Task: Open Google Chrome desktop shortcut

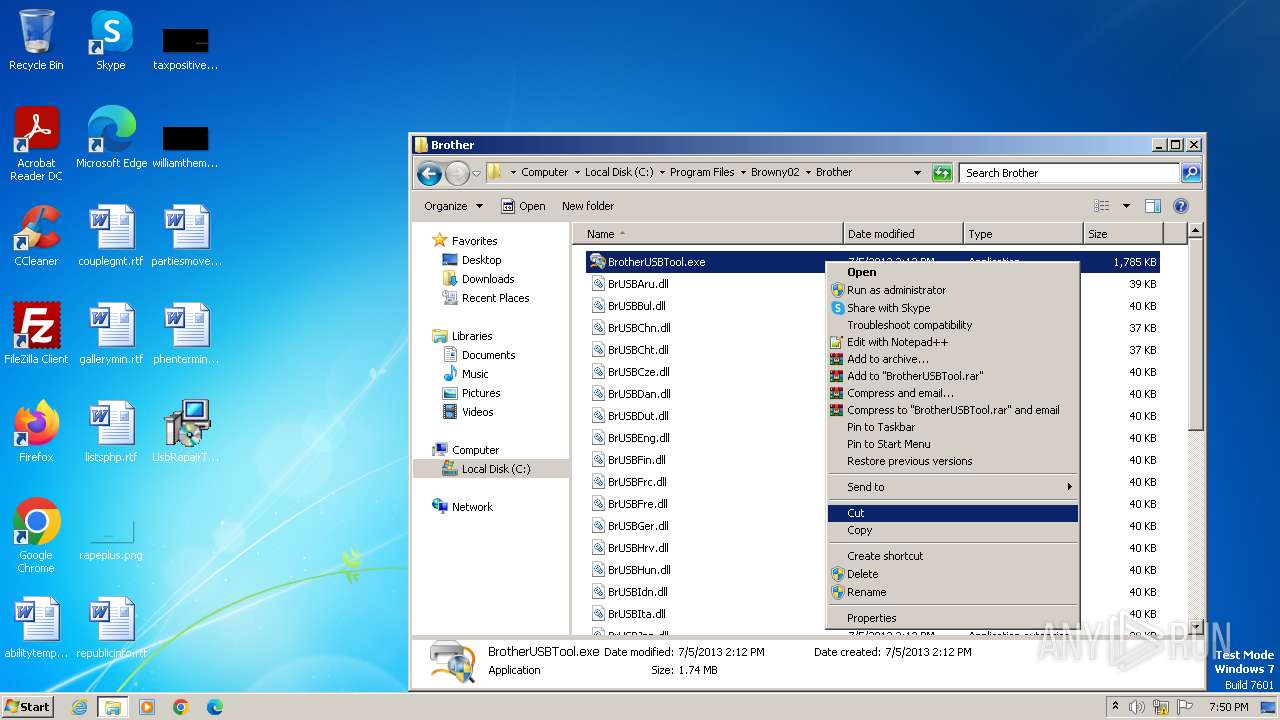Action: pos(36,536)
